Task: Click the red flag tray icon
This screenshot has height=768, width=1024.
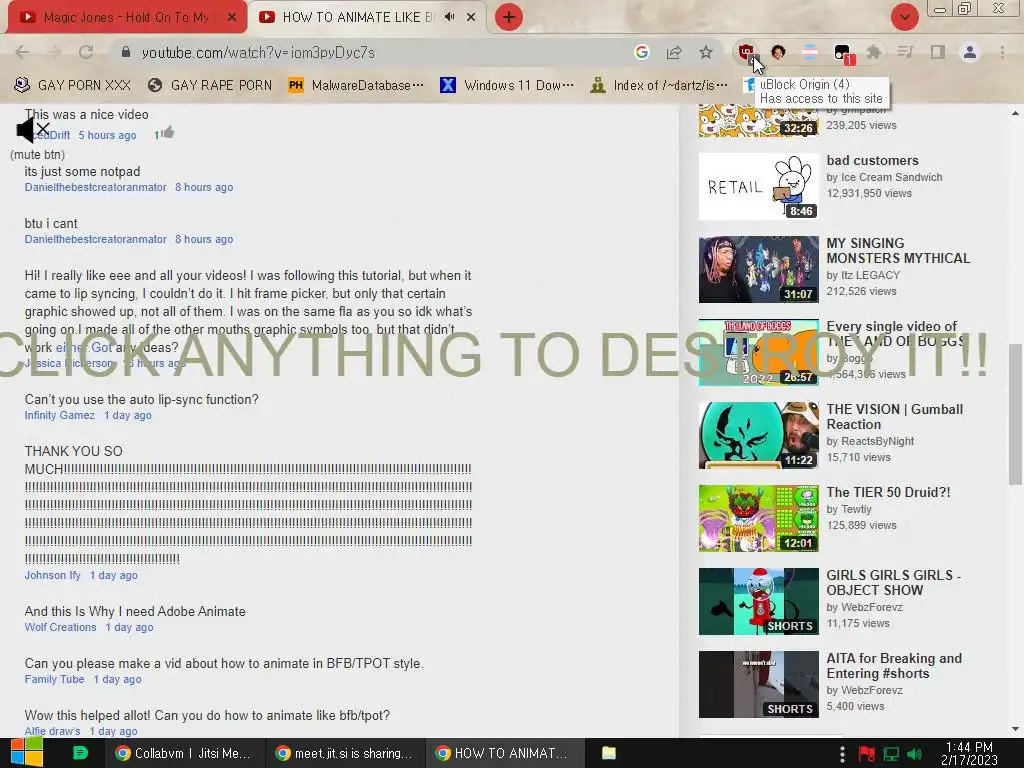Action: coord(867,754)
